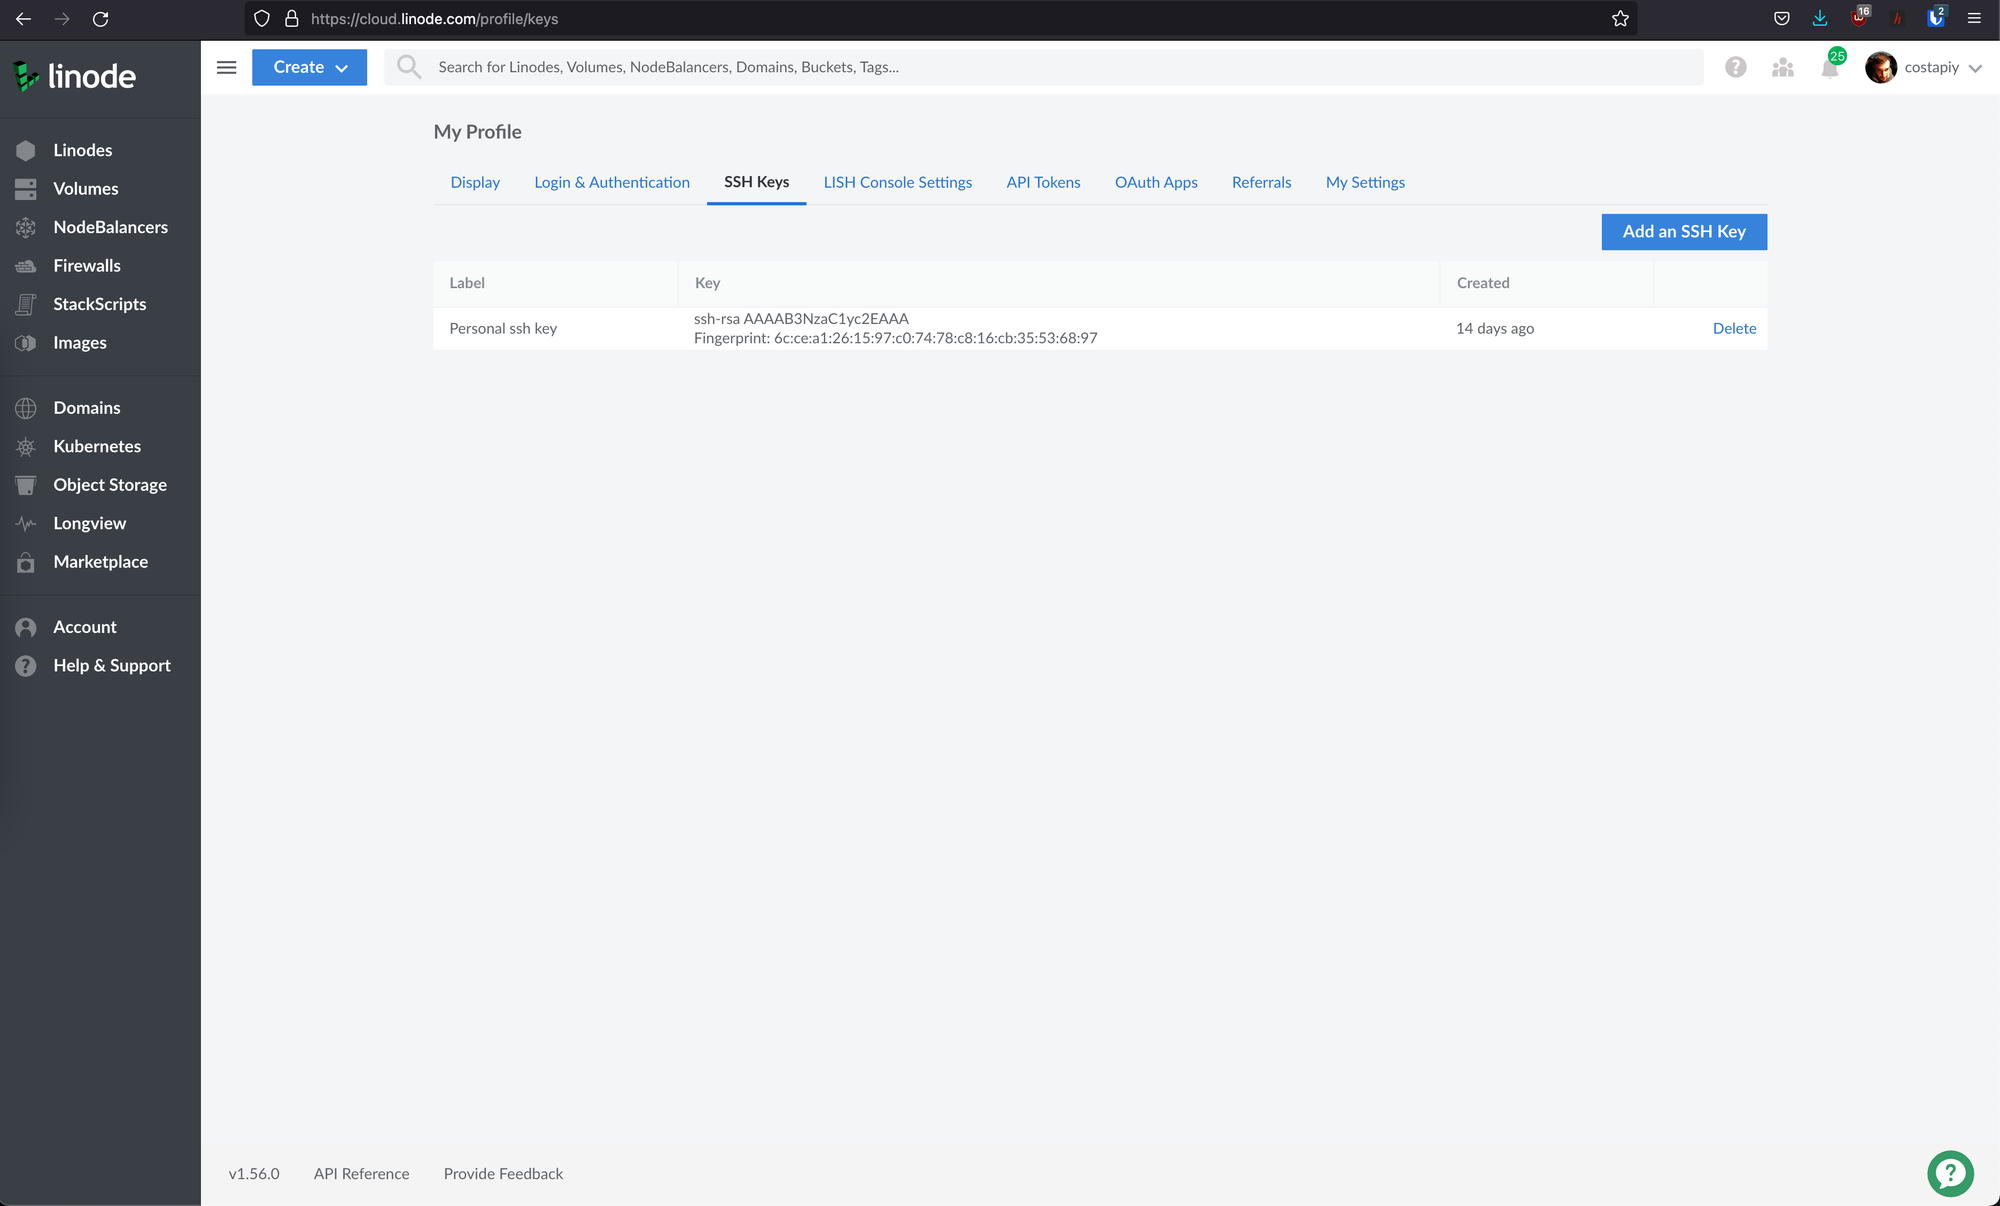Click the Linode Community people icon

click(x=1782, y=68)
